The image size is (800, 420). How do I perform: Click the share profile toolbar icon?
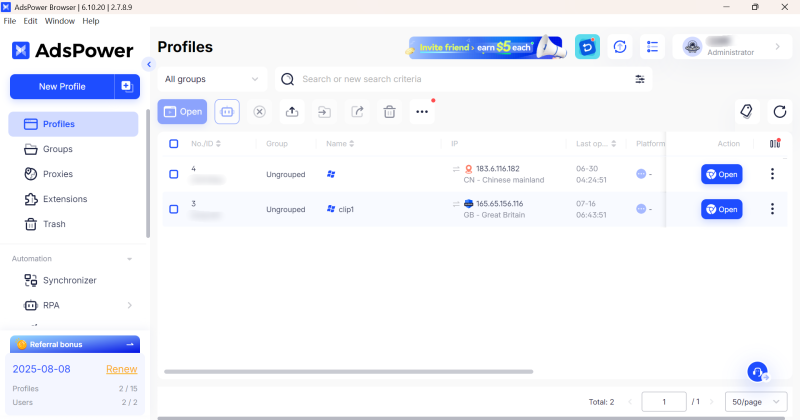pos(357,112)
